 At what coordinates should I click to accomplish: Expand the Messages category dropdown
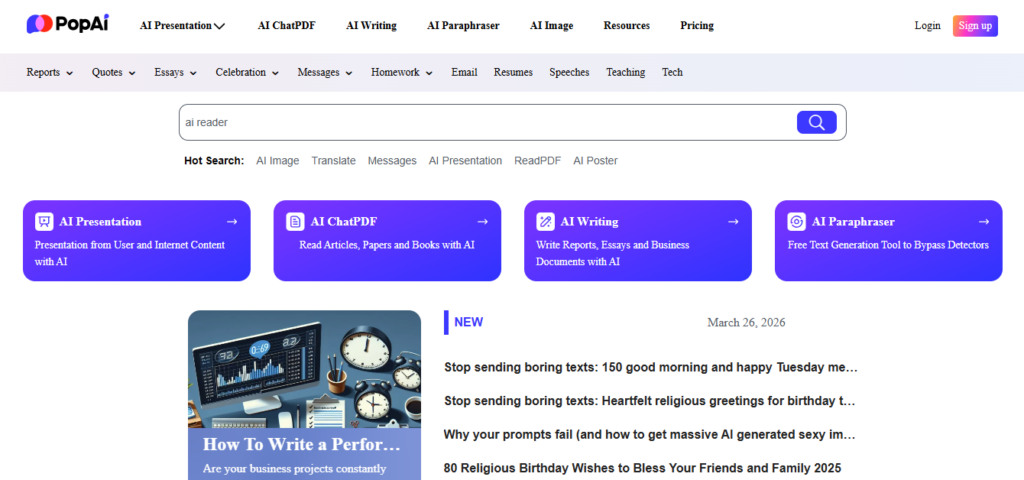349,73
